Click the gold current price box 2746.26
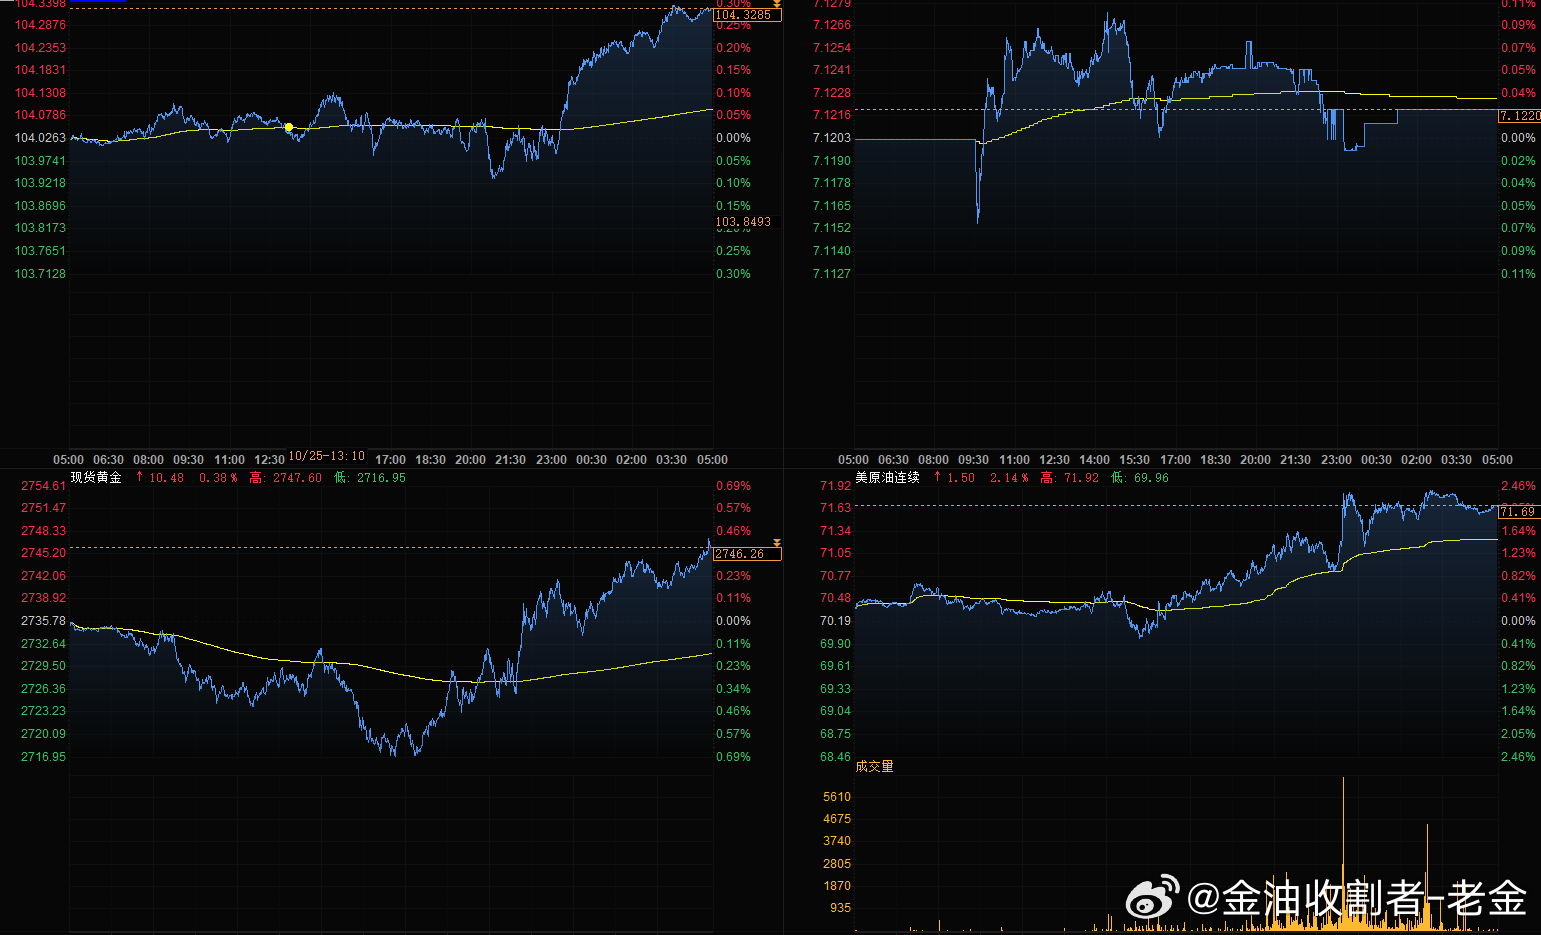Image resolution: width=1541 pixels, height=935 pixels. pyautogui.click(x=747, y=554)
